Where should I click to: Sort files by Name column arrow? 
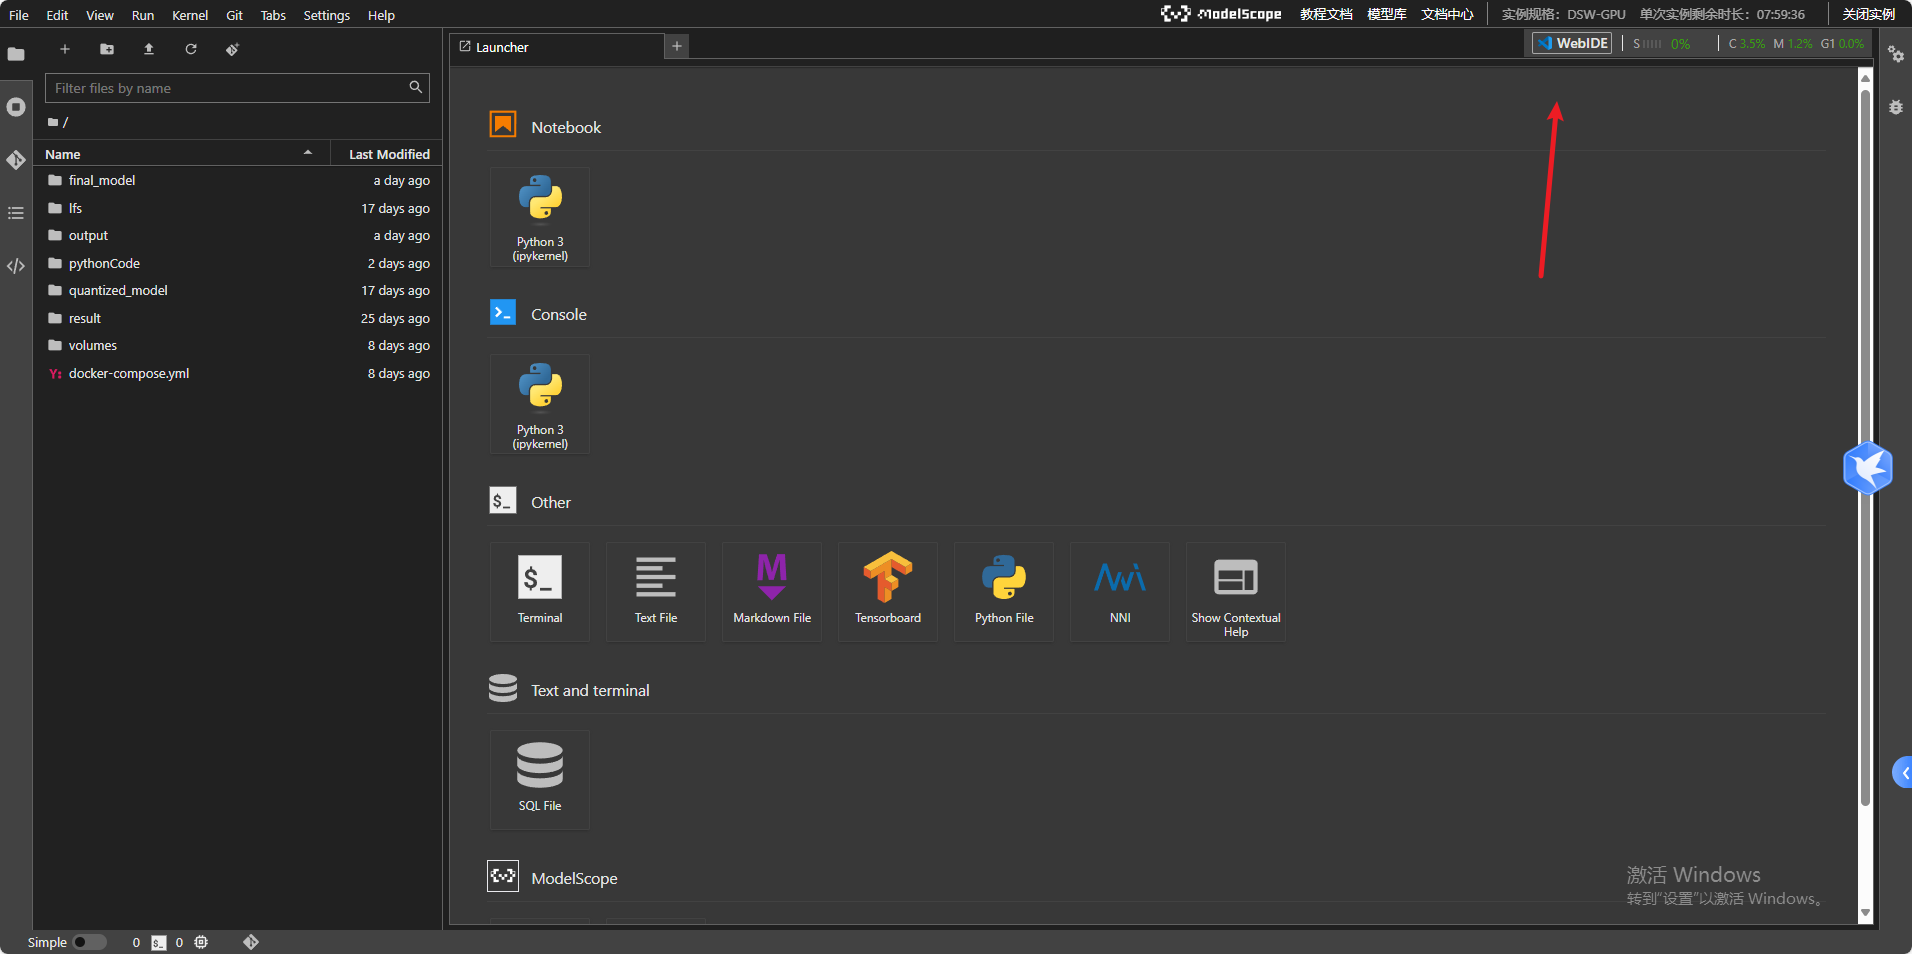tap(308, 153)
